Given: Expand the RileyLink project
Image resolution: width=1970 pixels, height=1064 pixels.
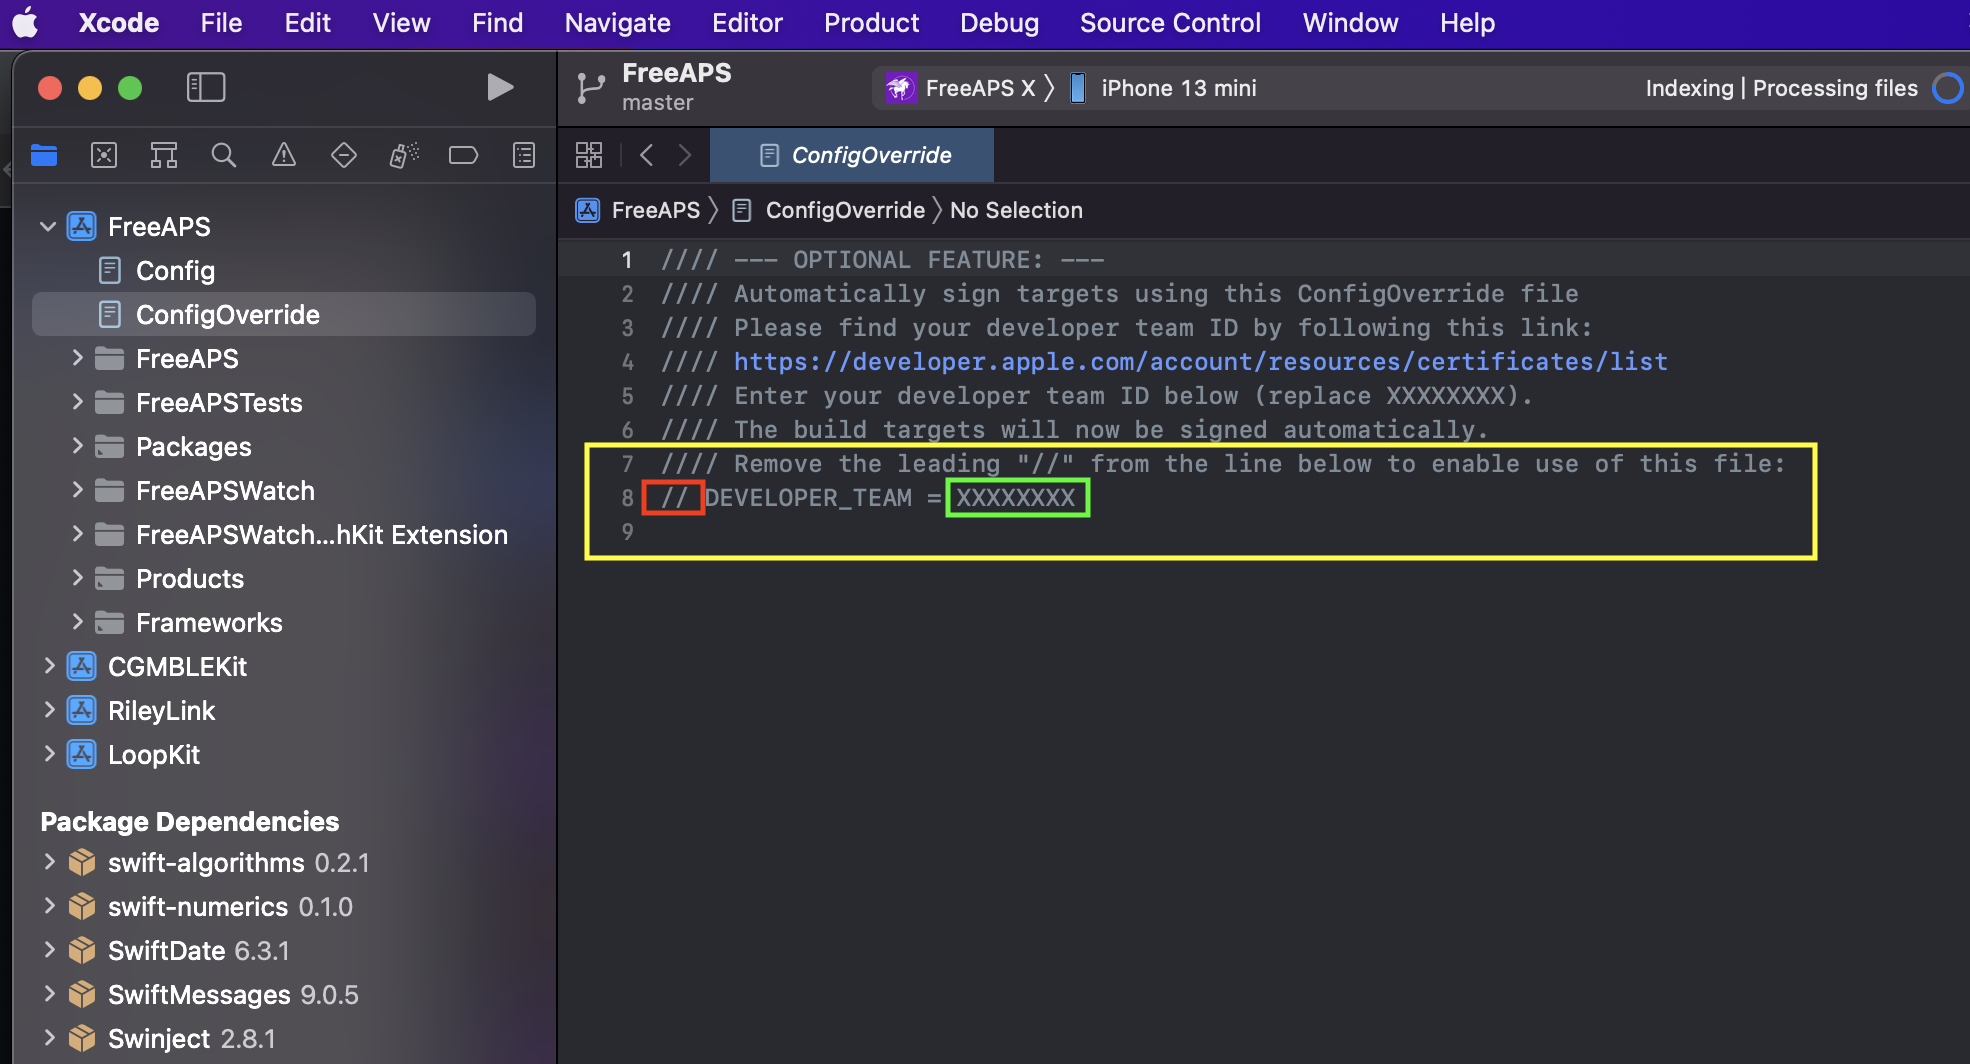Looking at the screenshot, I should tap(49, 710).
